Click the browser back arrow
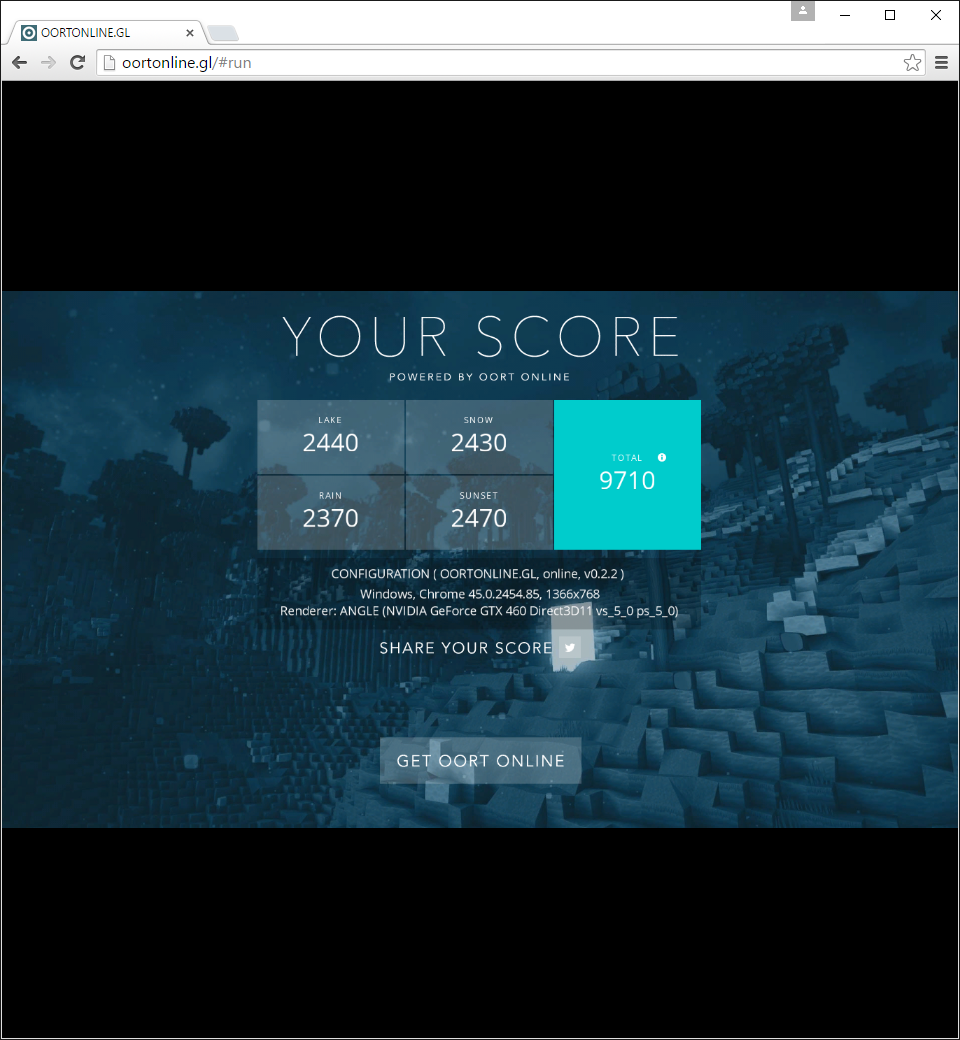Image resolution: width=960 pixels, height=1040 pixels. (20, 62)
